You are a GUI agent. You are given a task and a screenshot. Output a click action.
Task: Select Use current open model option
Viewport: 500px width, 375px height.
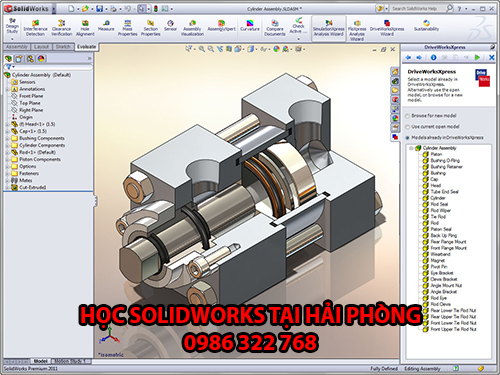point(407,127)
